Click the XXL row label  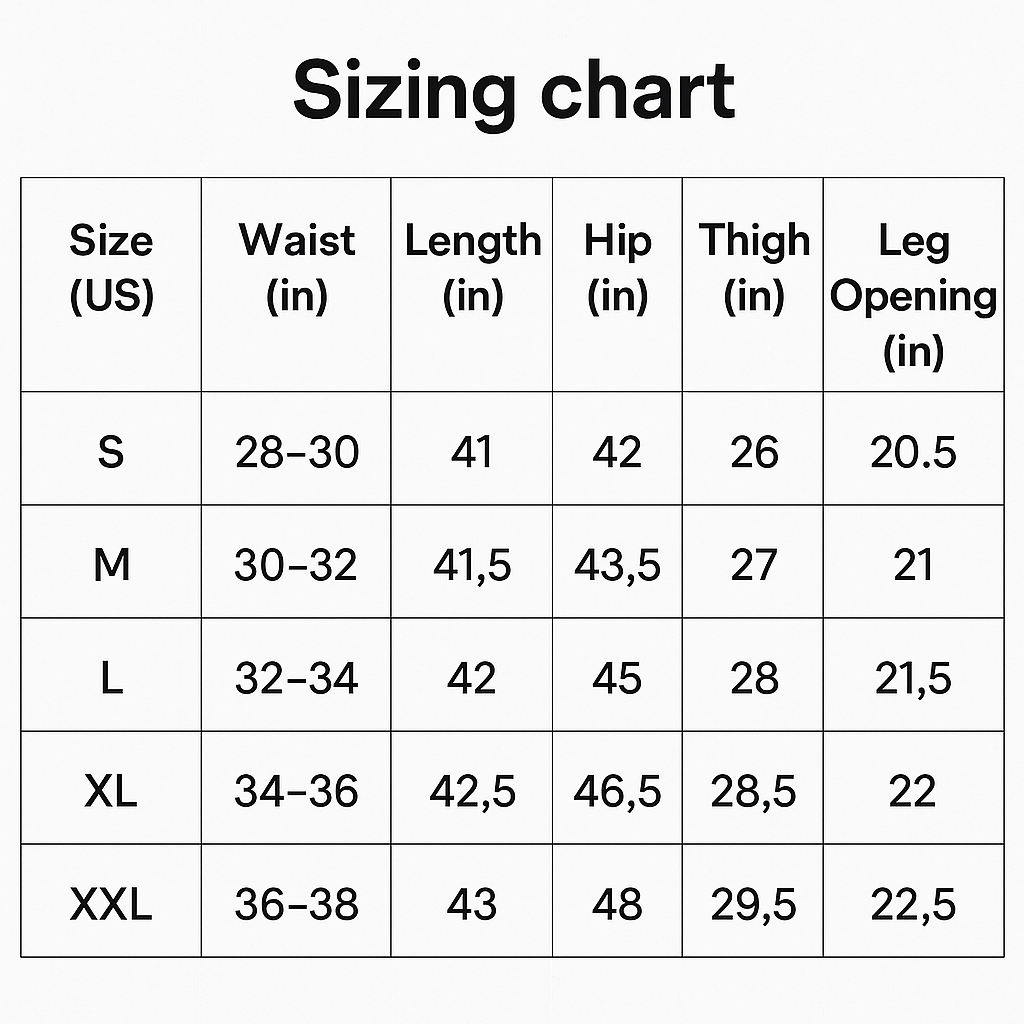111,905
